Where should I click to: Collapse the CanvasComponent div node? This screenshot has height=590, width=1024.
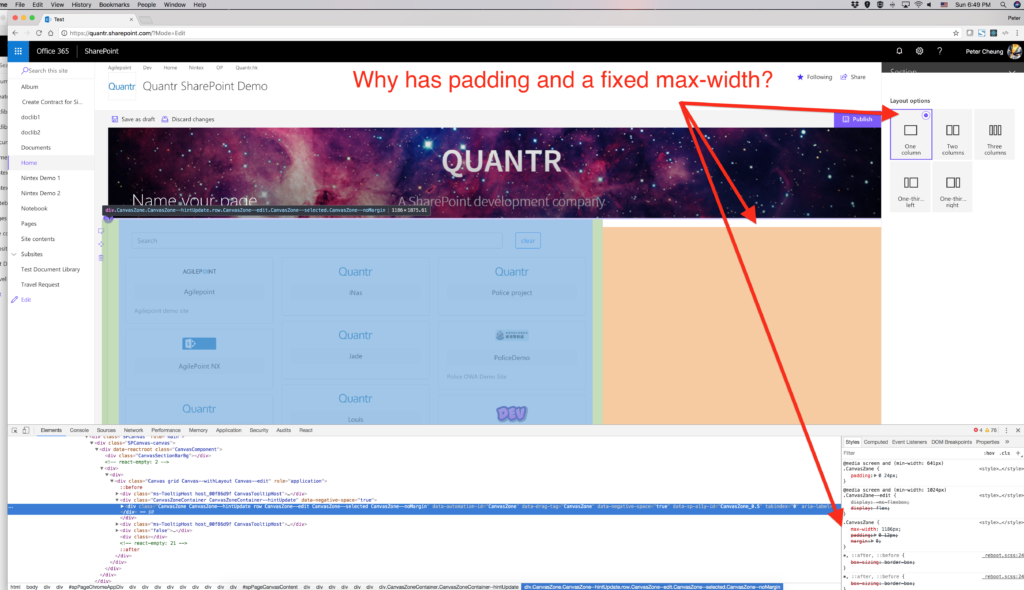[97, 450]
